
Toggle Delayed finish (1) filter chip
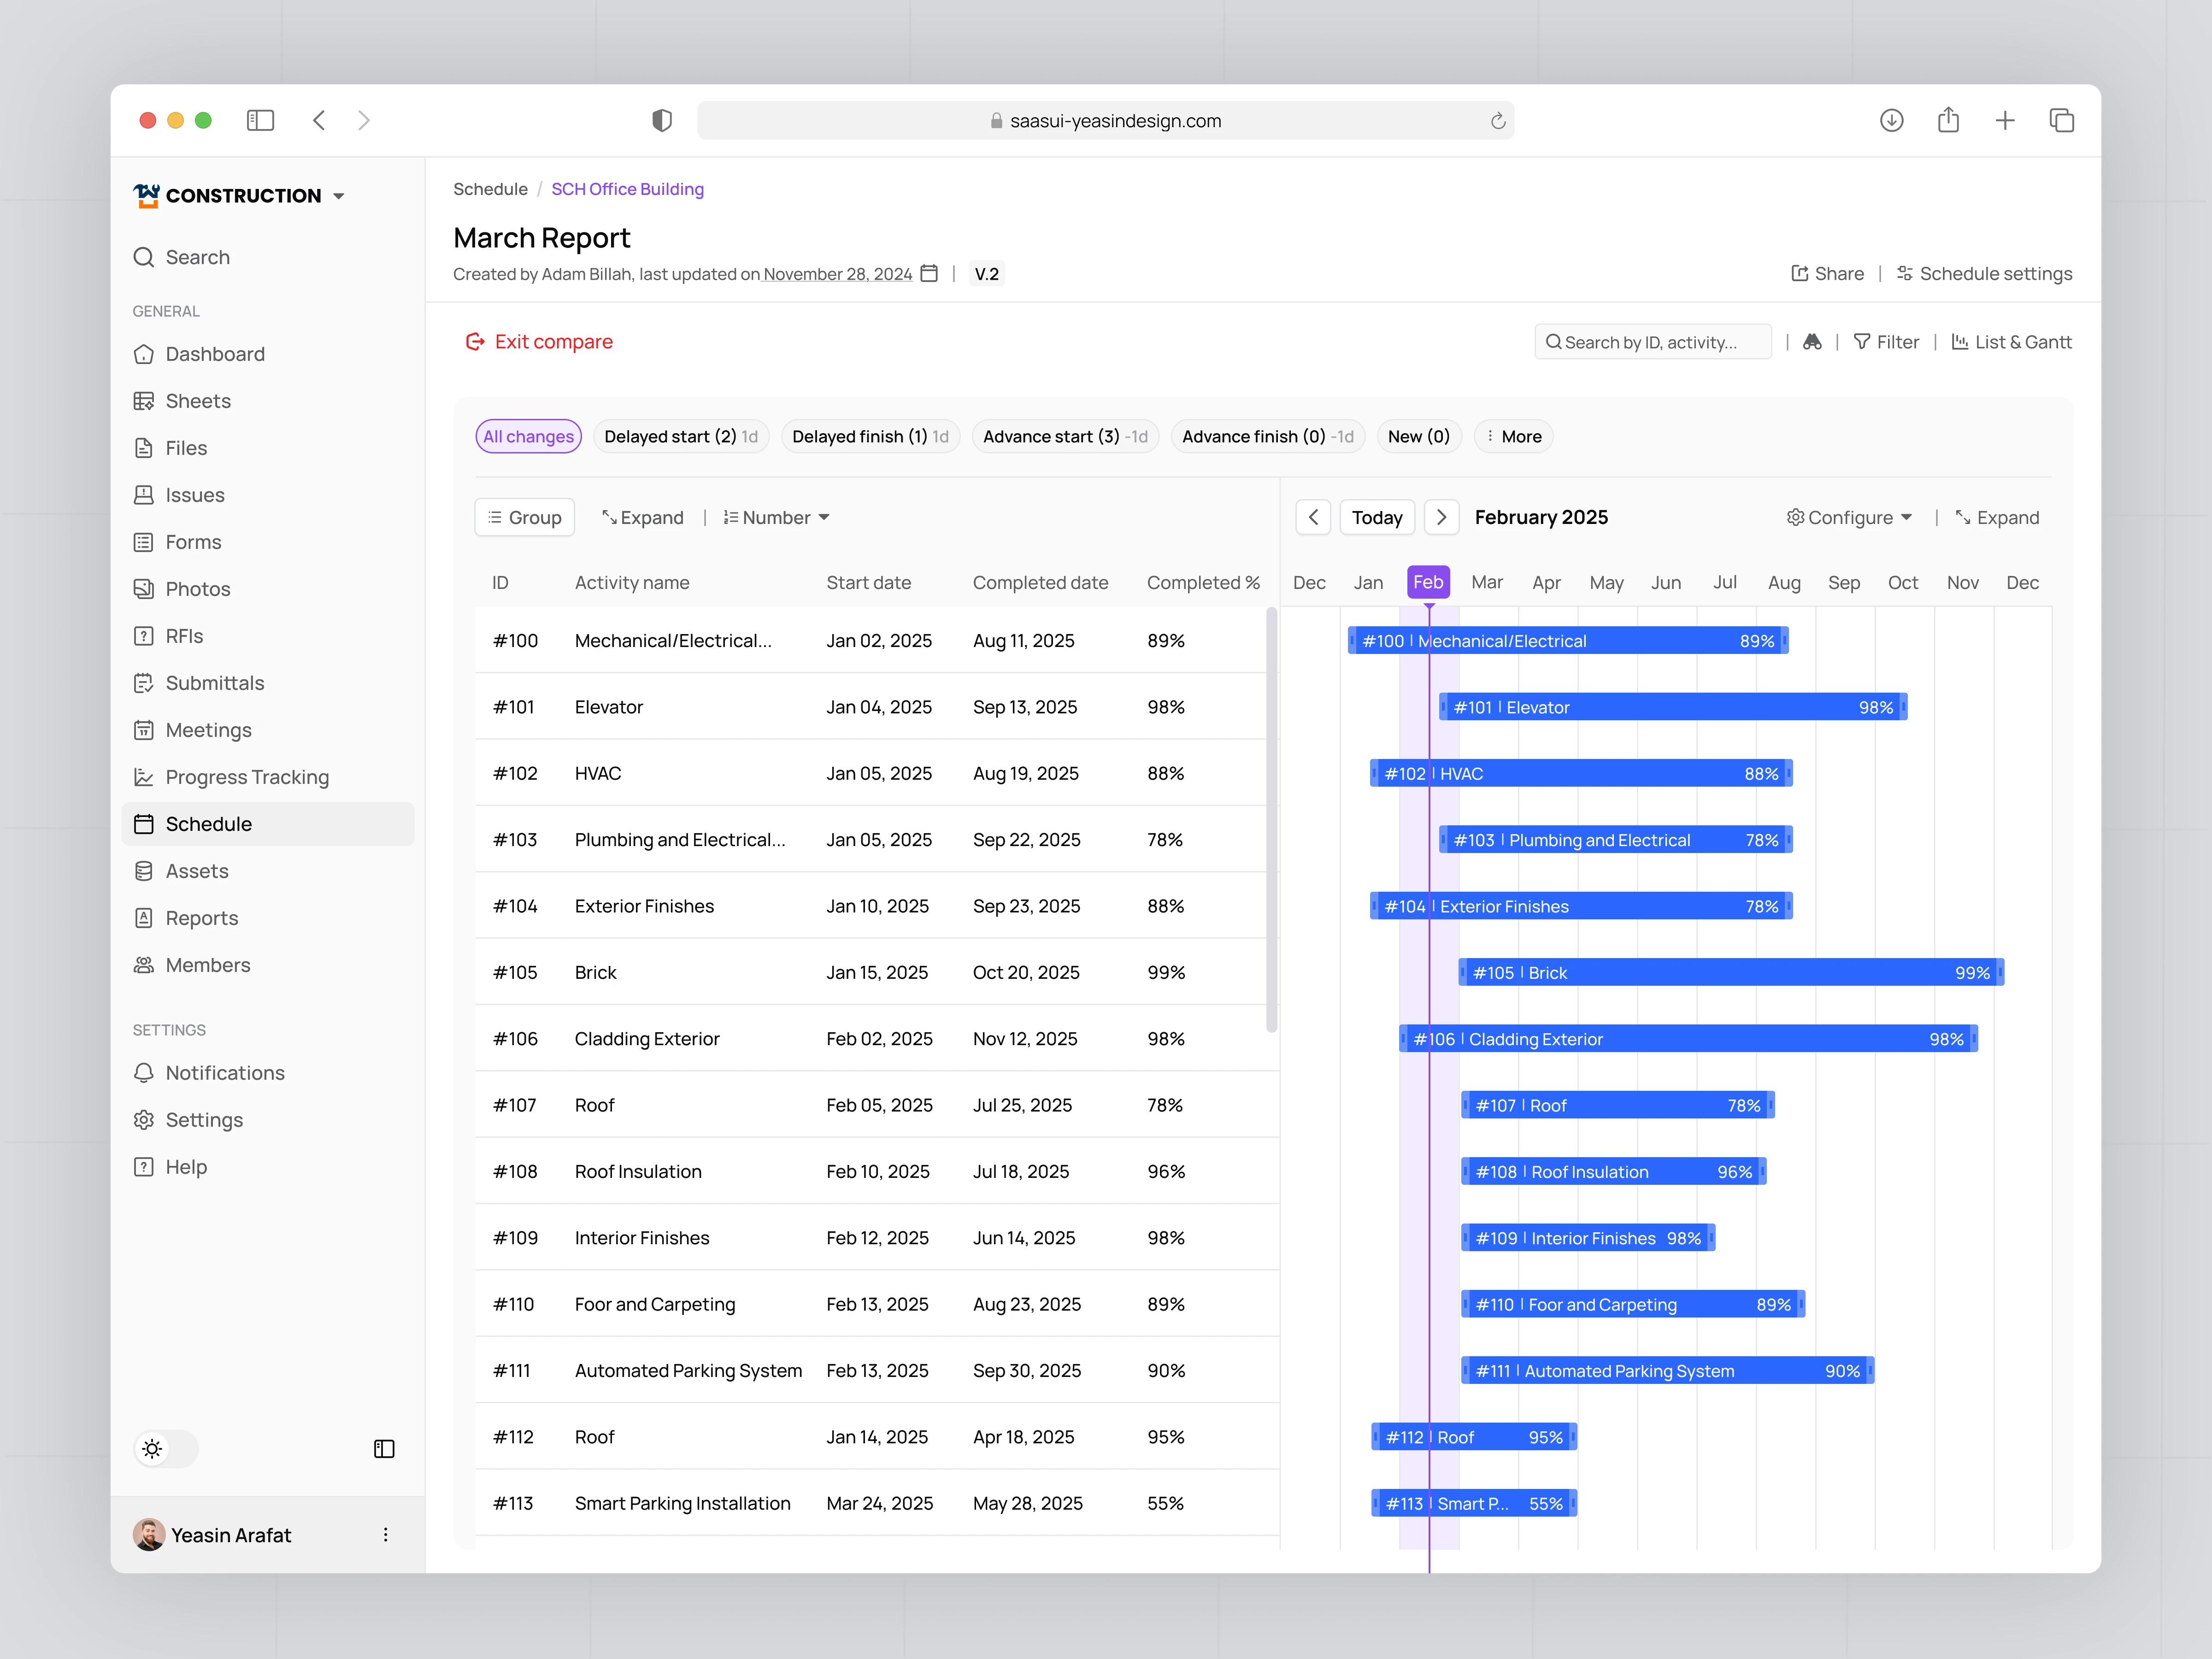(x=870, y=436)
